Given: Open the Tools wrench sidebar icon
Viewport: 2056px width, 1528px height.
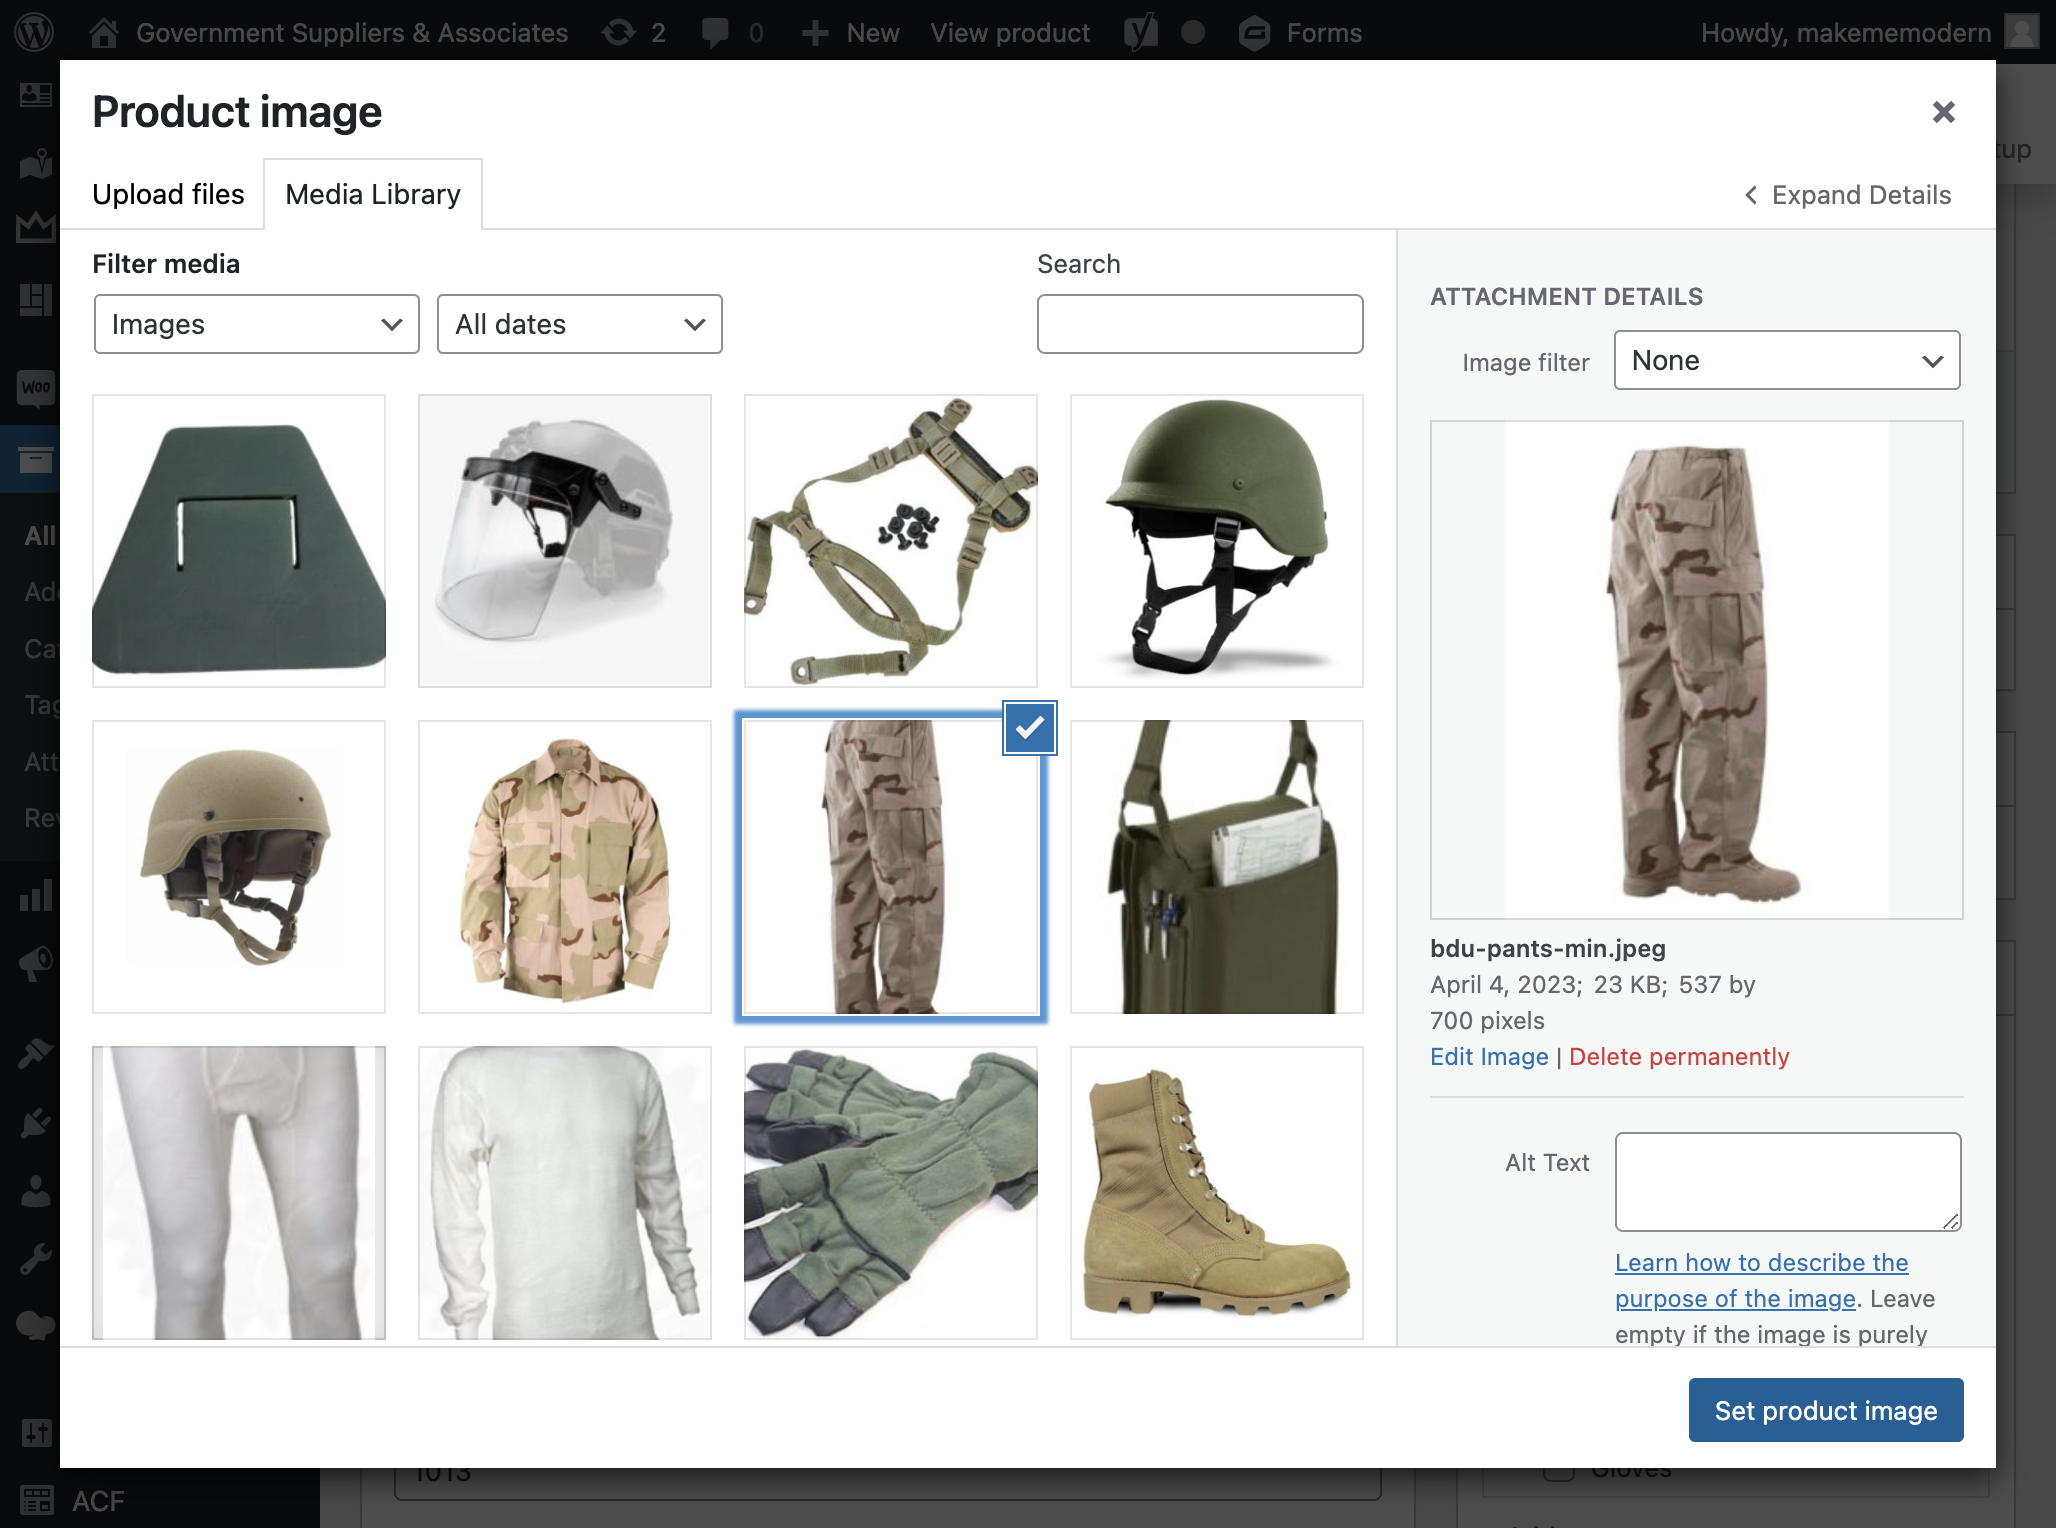Looking at the screenshot, I should (x=35, y=1259).
